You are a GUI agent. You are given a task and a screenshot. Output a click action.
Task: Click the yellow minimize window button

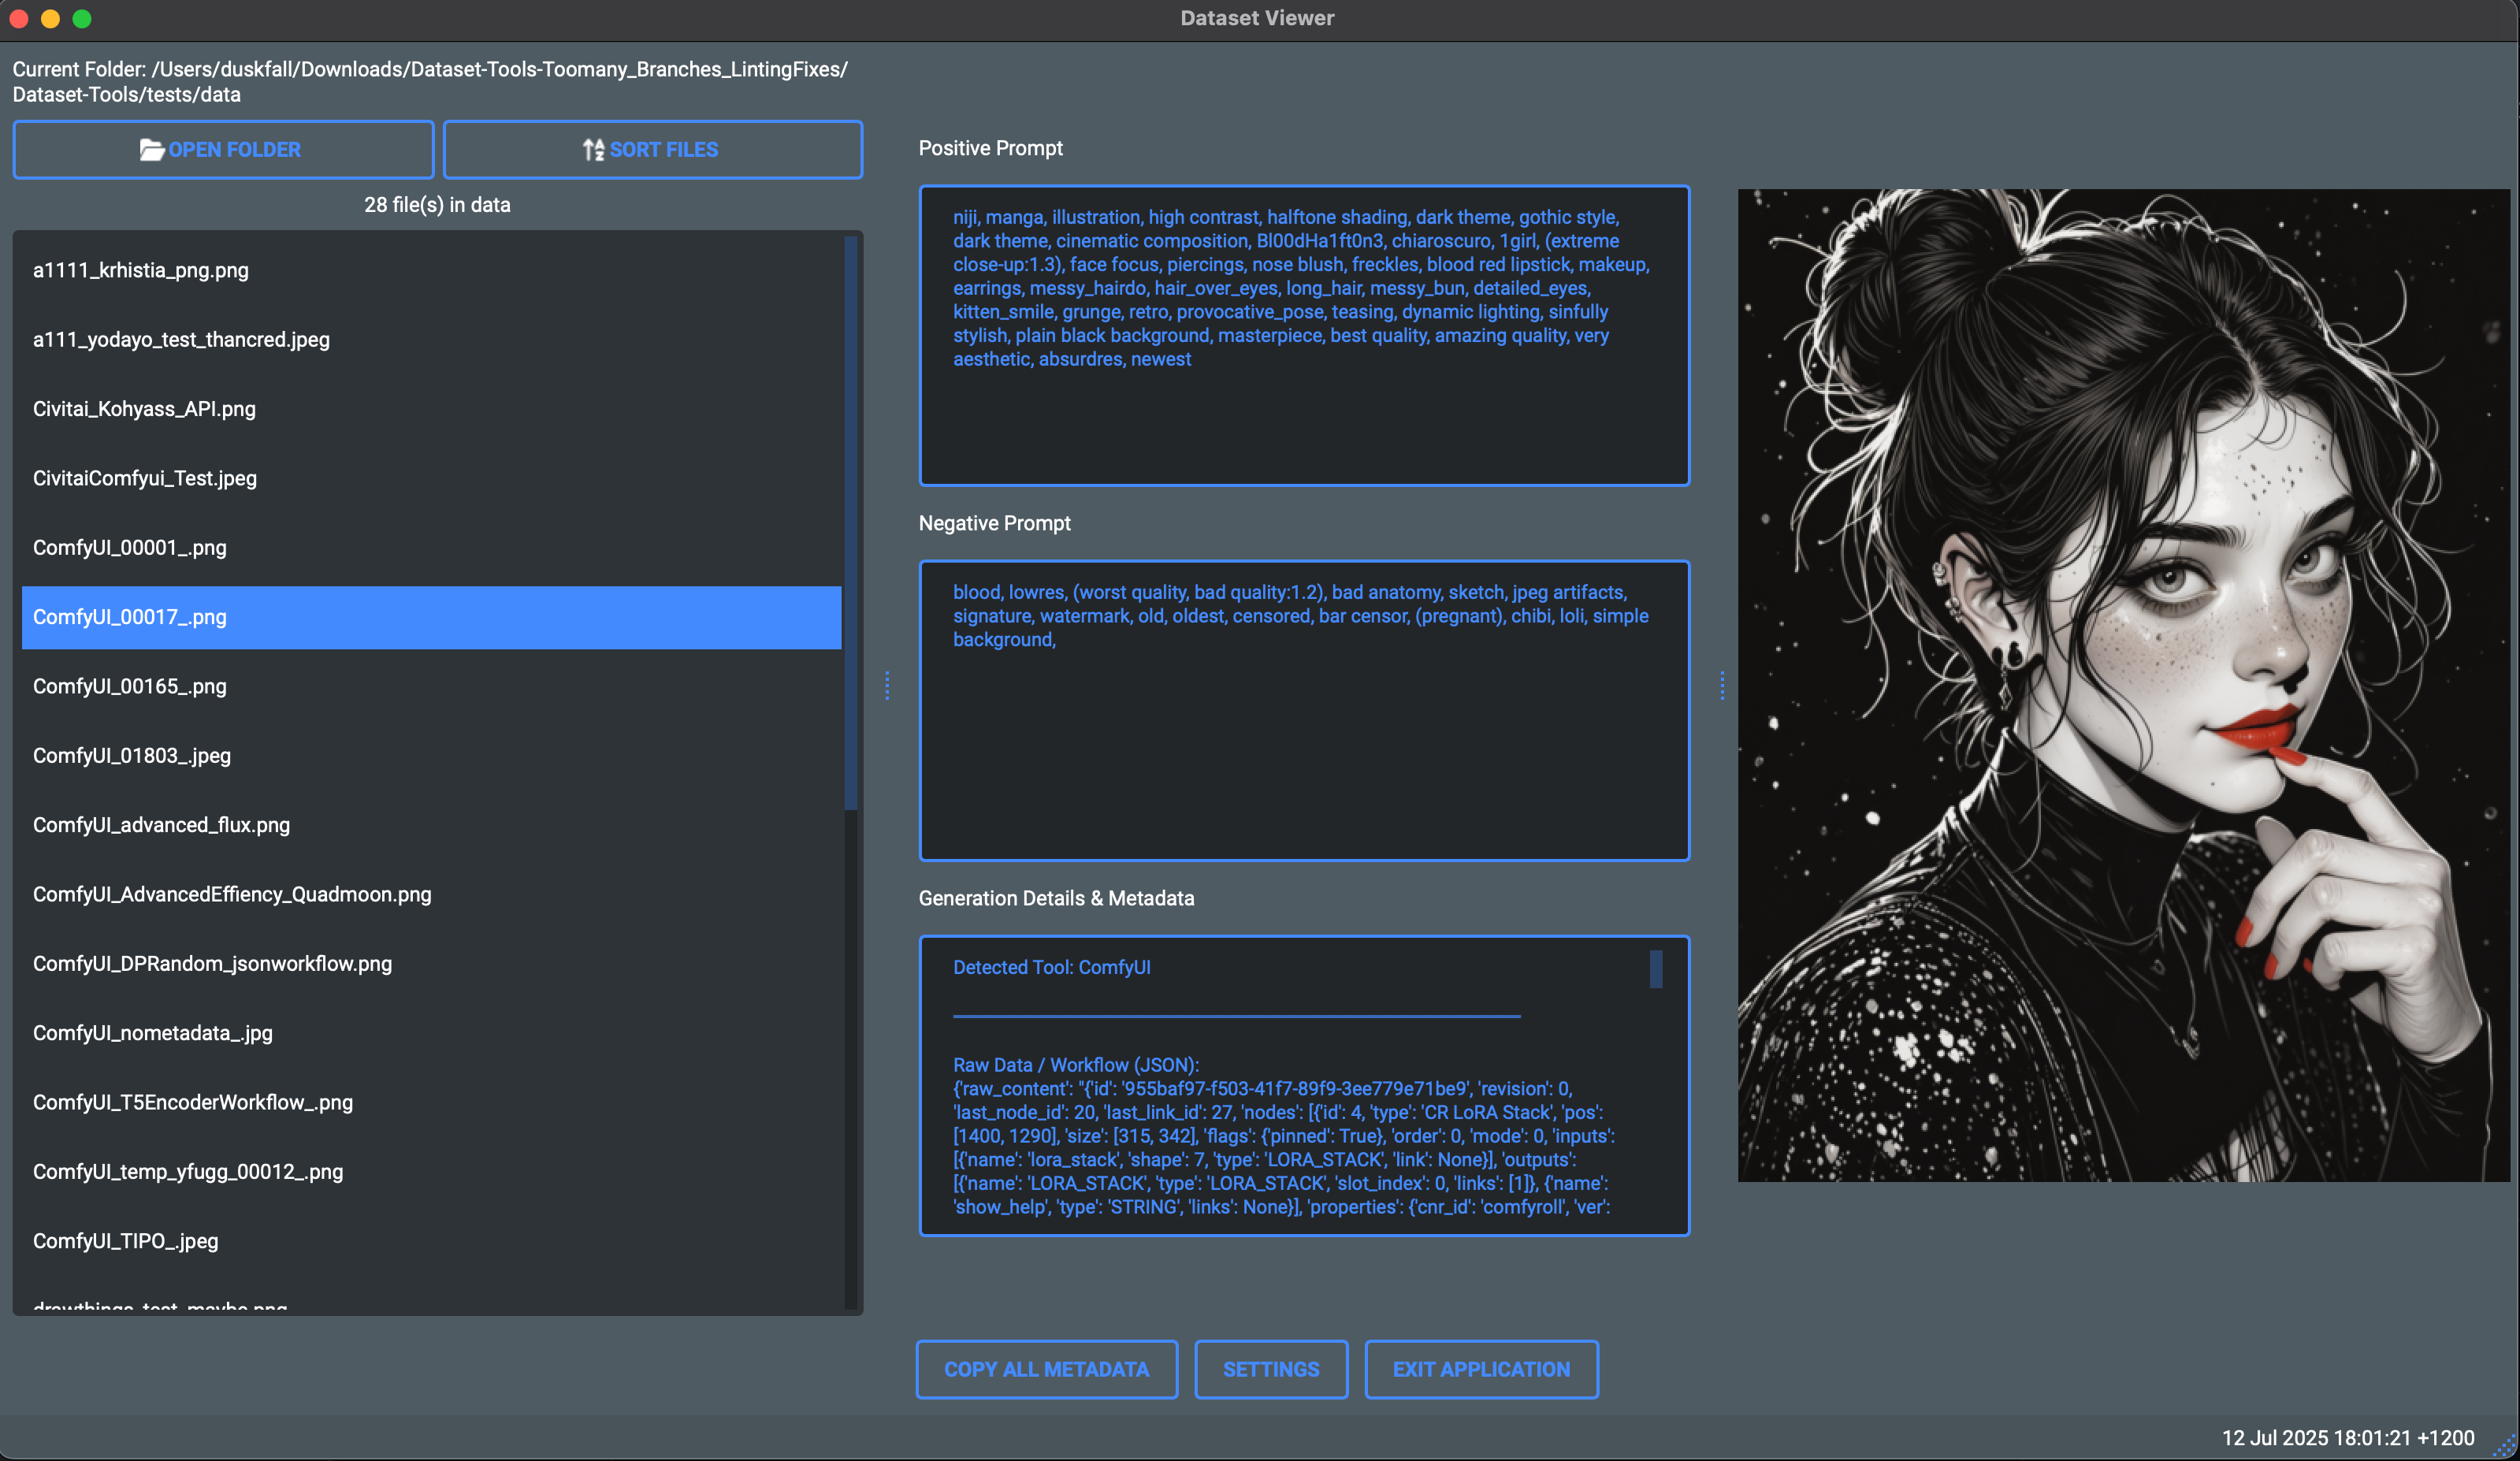coord(50,18)
